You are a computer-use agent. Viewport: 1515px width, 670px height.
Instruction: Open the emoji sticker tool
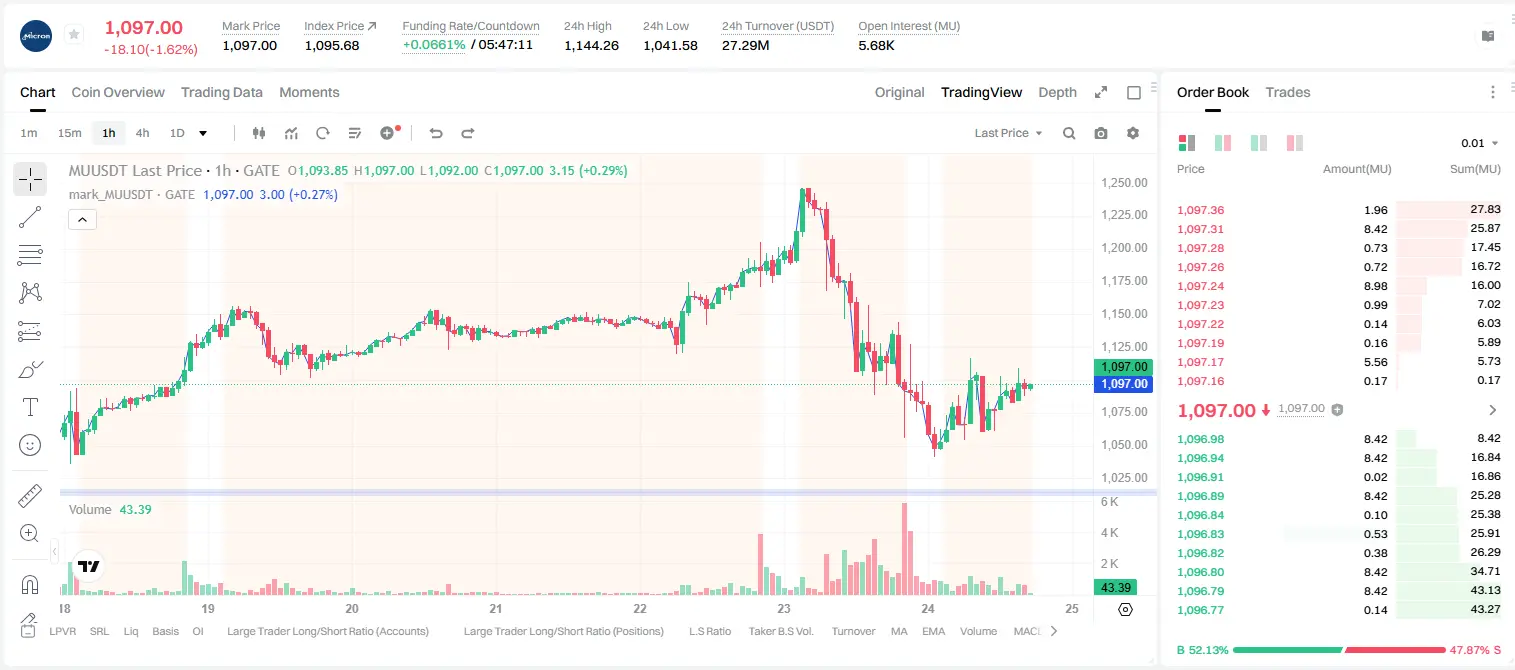coord(30,445)
